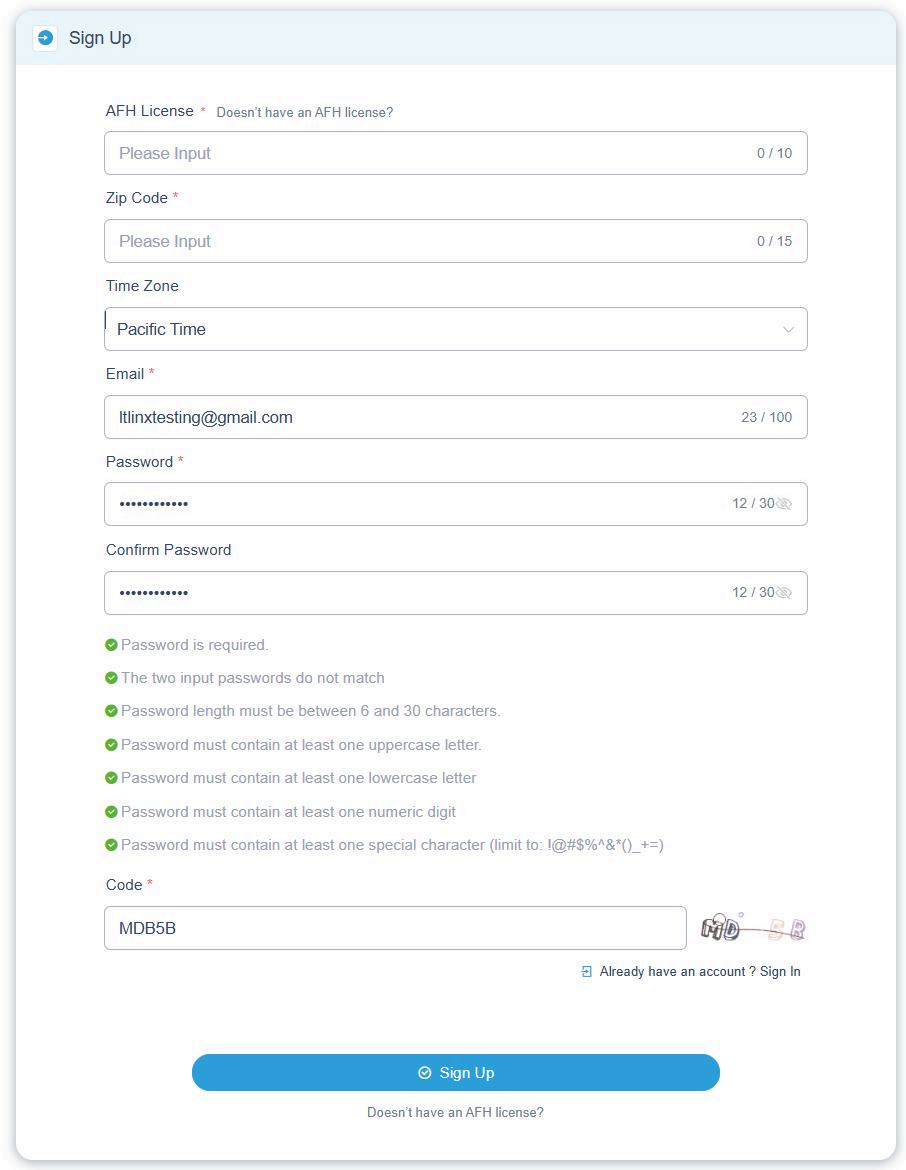906x1170 pixels.
Task: Focus the AFH License input field
Action: coord(430,154)
